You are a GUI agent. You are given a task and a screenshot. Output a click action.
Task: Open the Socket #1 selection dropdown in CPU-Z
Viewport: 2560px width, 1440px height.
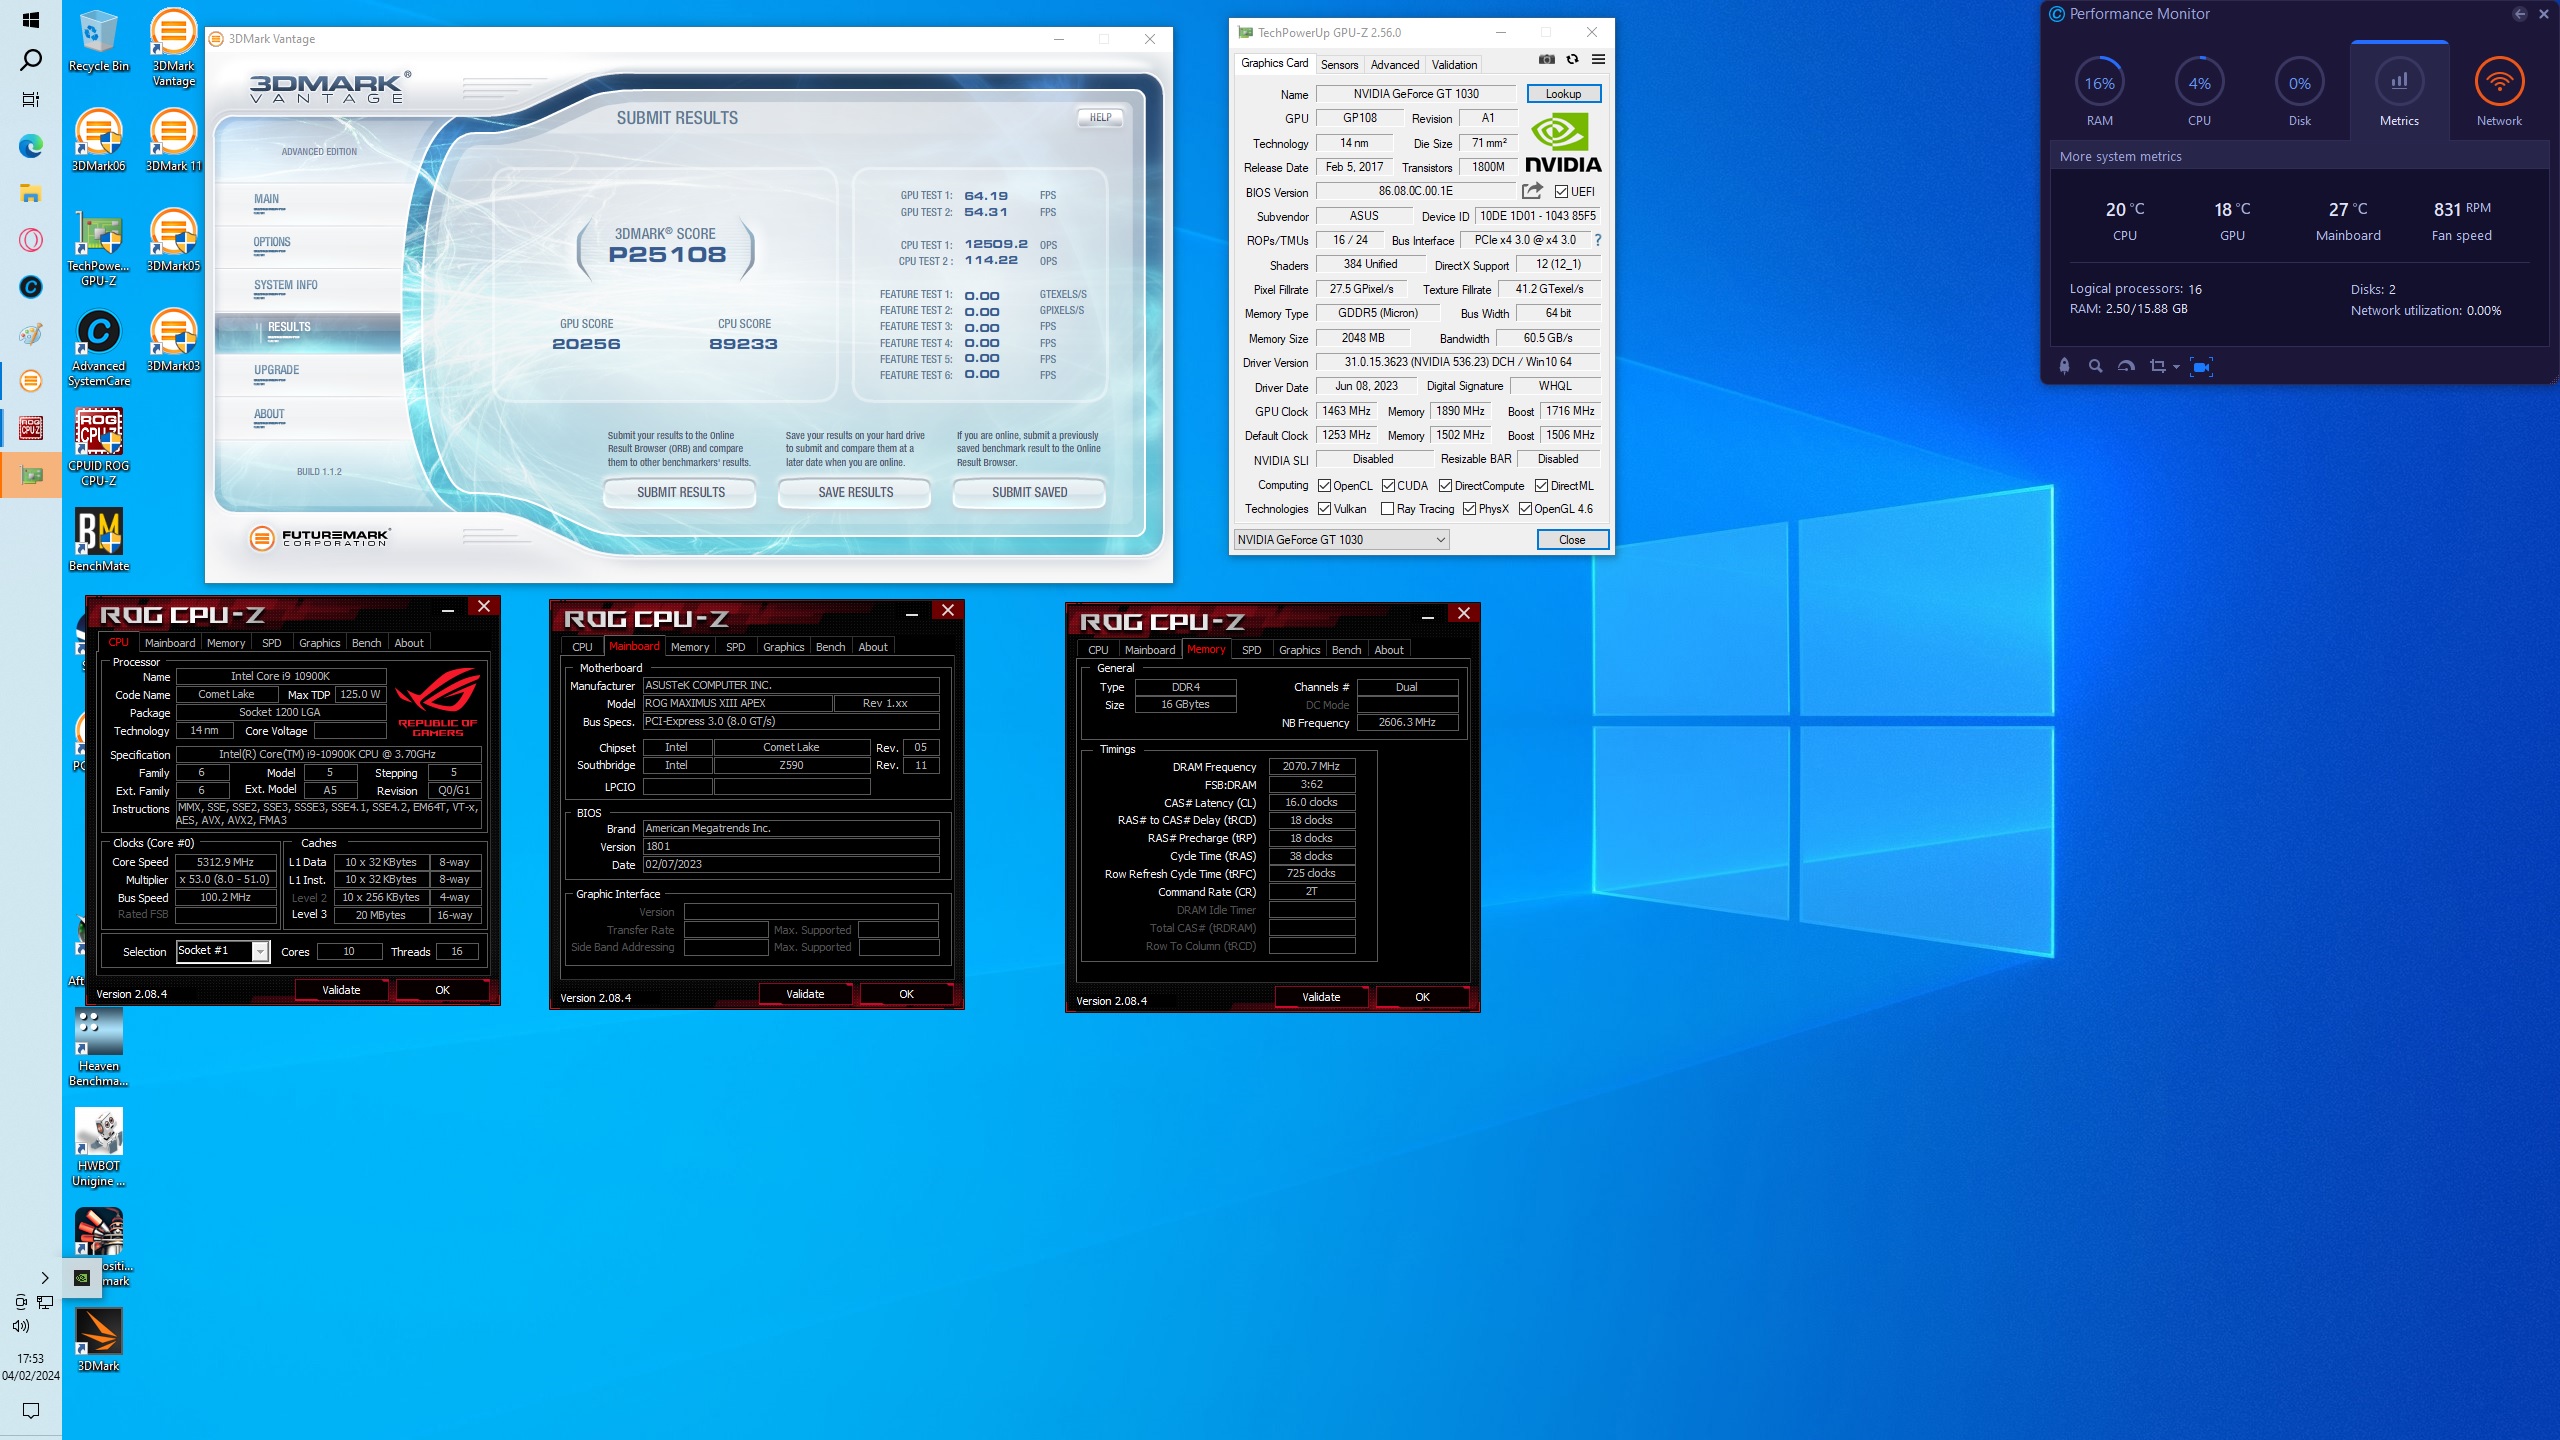tap(223, 951)
